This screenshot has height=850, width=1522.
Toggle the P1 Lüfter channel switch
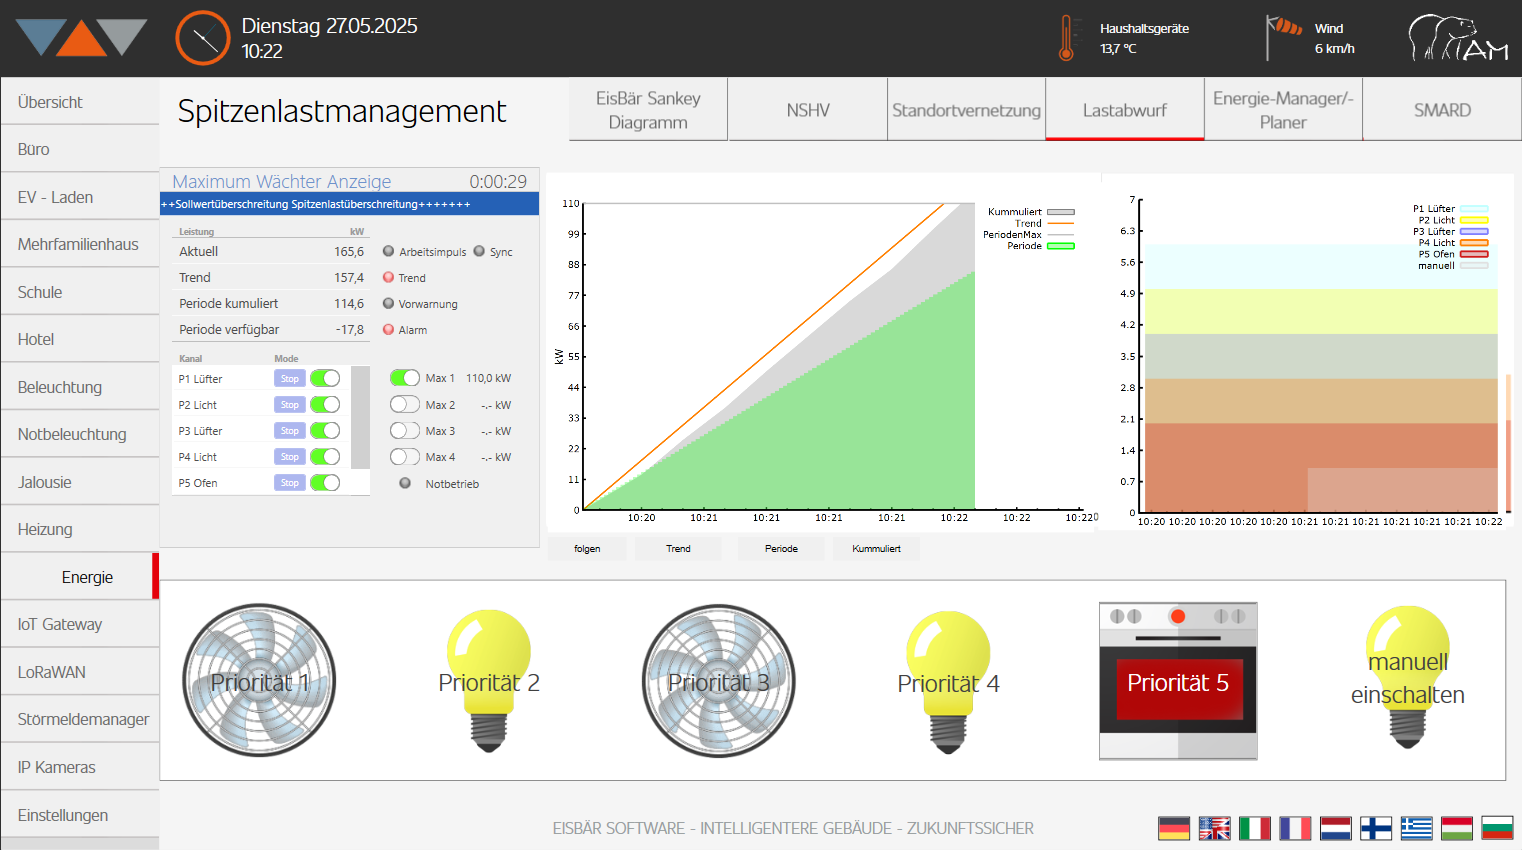tap(325, 378)
